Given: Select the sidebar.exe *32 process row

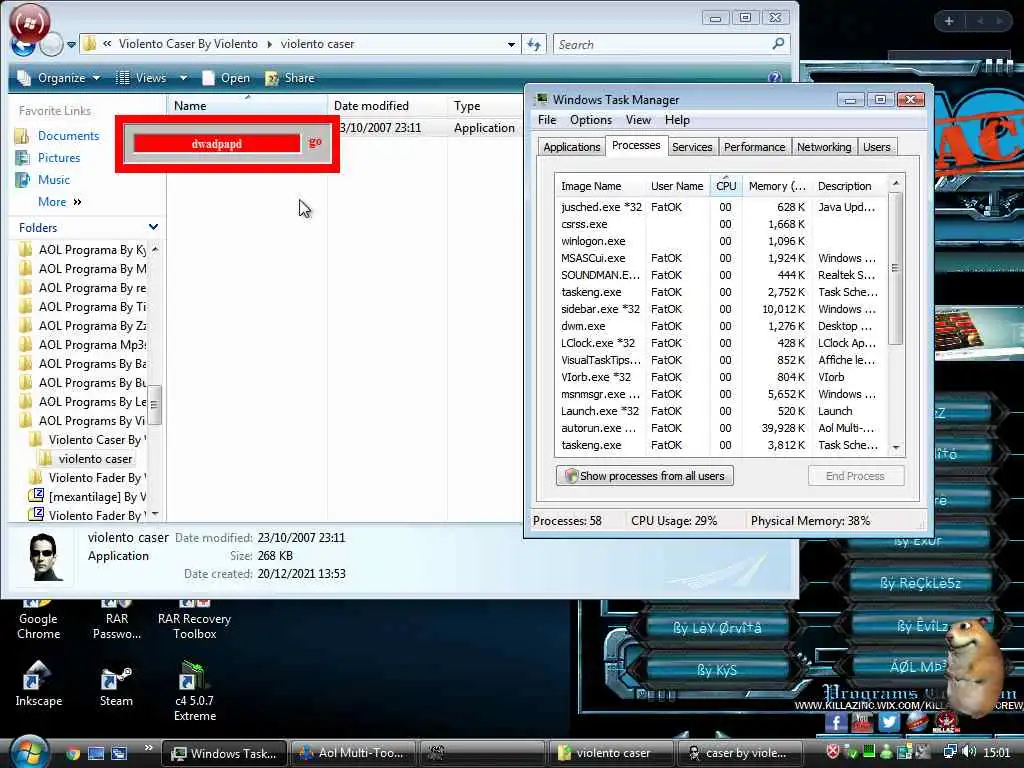Looking at the screenshot, I should tap(720, 309).
